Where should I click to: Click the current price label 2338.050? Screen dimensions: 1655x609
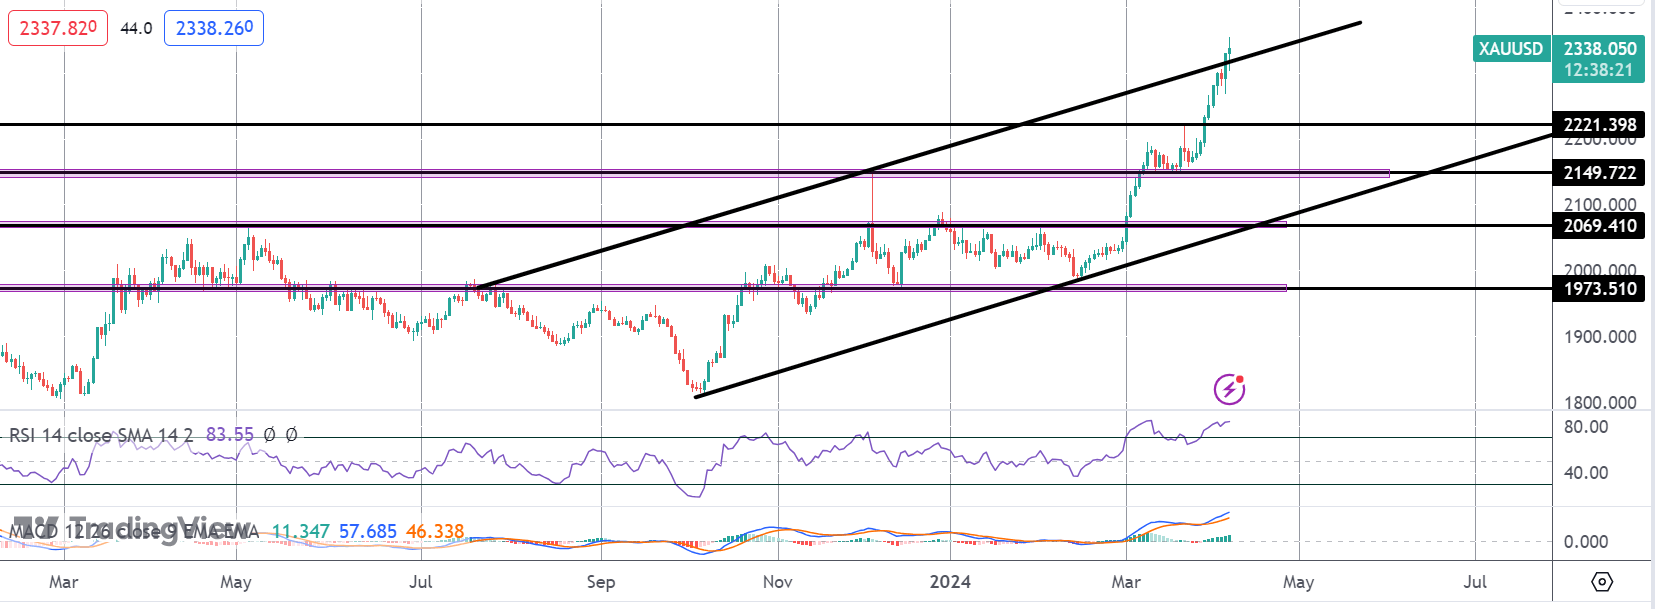pos(1600,48)
